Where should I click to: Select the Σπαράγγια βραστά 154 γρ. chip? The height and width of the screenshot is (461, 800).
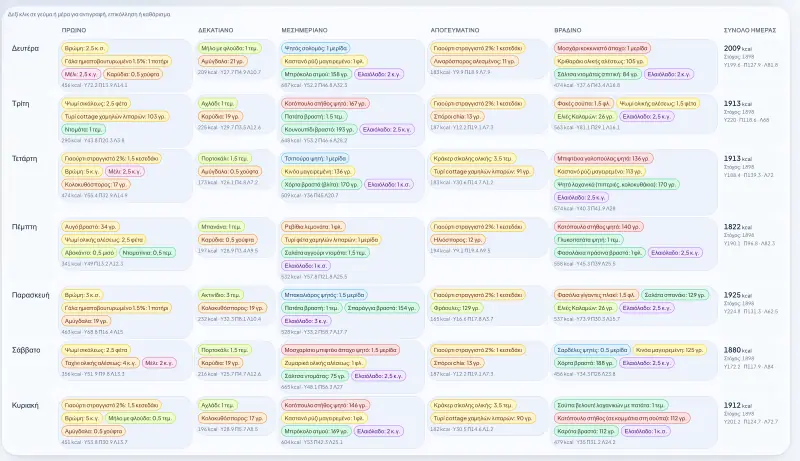pos(382,308)
